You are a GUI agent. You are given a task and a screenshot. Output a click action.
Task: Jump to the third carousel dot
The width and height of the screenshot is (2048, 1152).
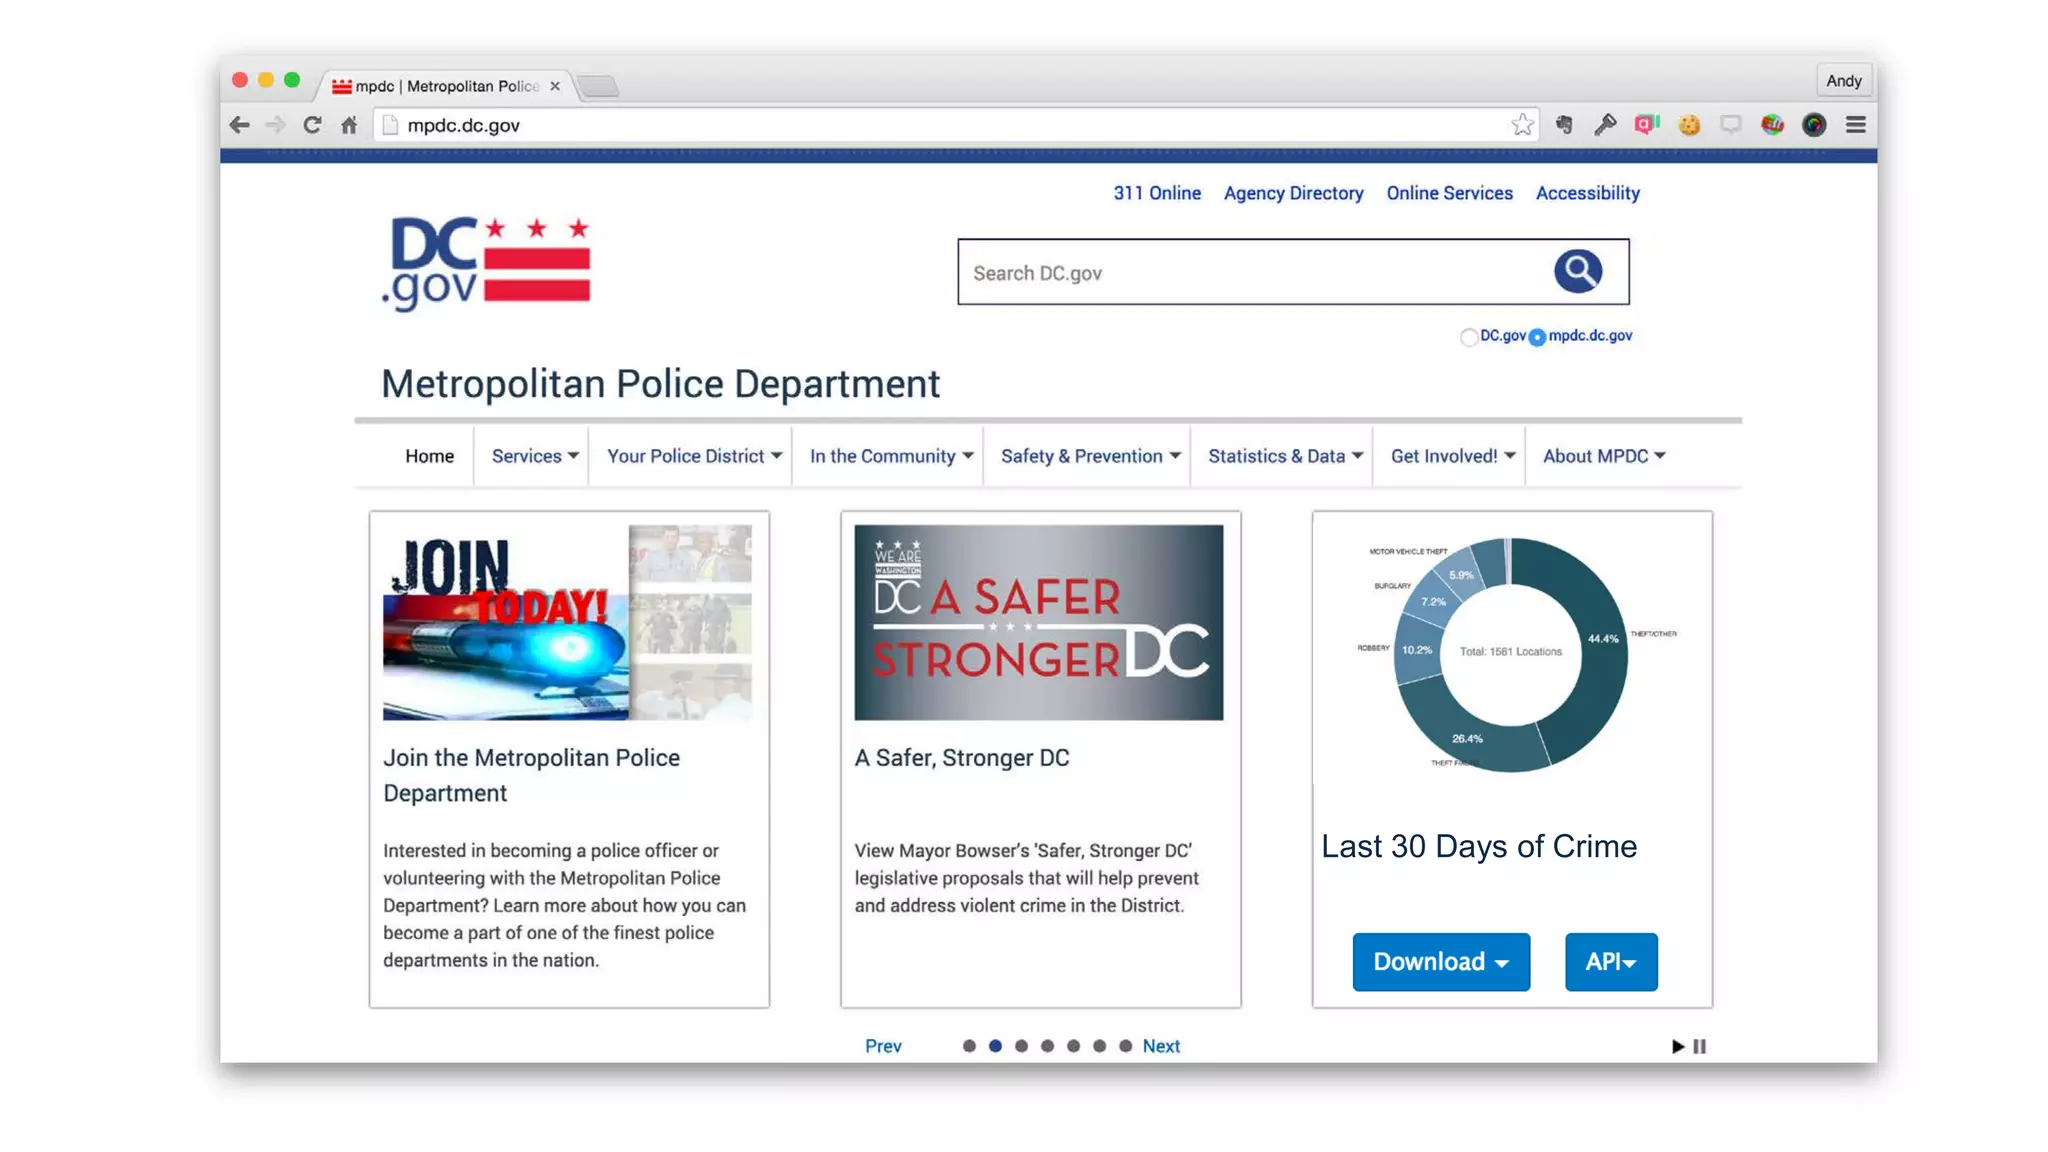(1021, 1046)
